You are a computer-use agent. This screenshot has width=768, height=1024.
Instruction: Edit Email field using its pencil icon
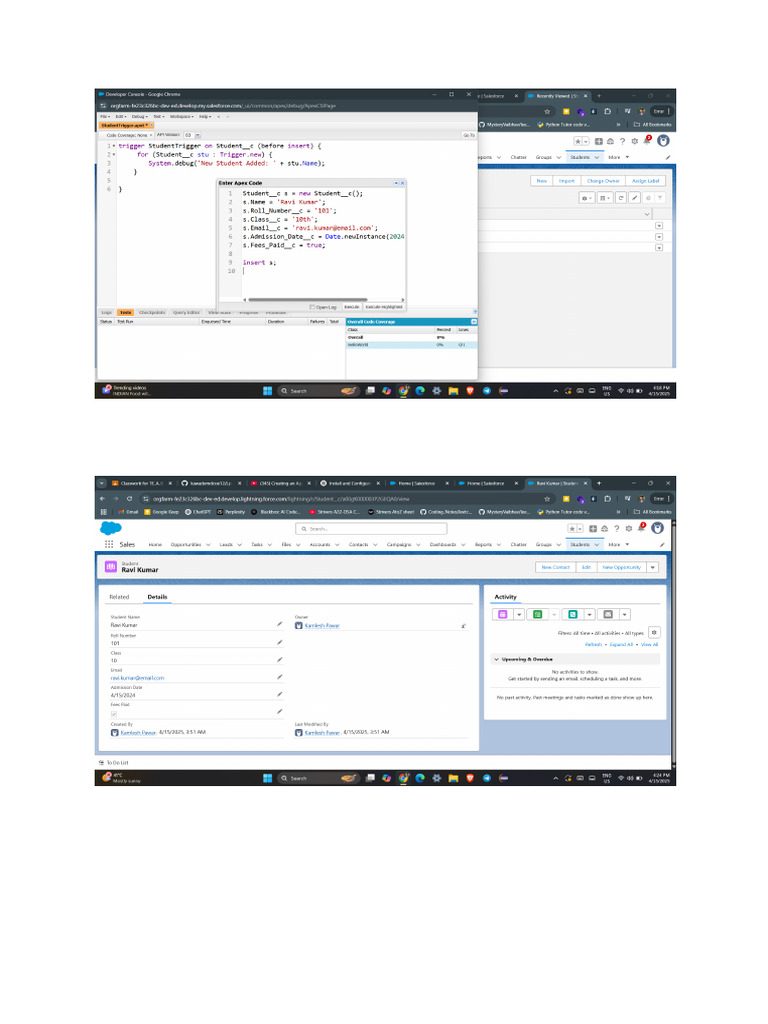(280, 677)
